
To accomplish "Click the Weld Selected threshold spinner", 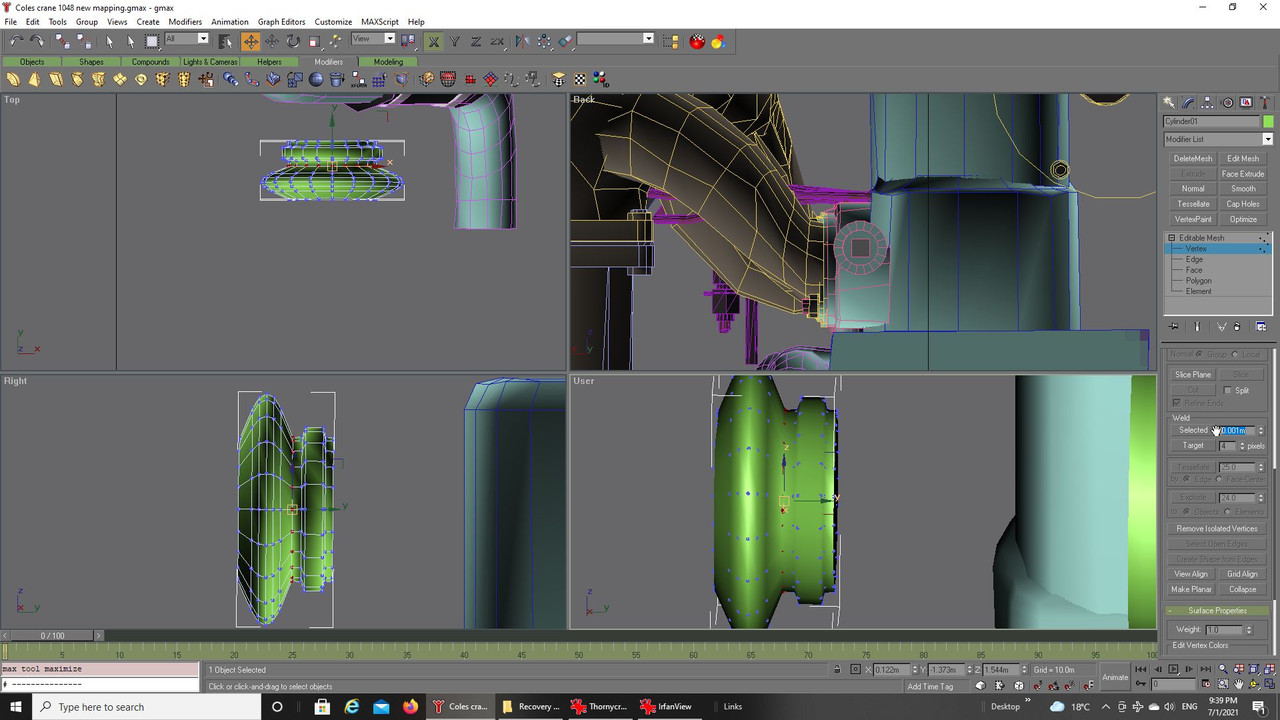I will coord(1260,430).
